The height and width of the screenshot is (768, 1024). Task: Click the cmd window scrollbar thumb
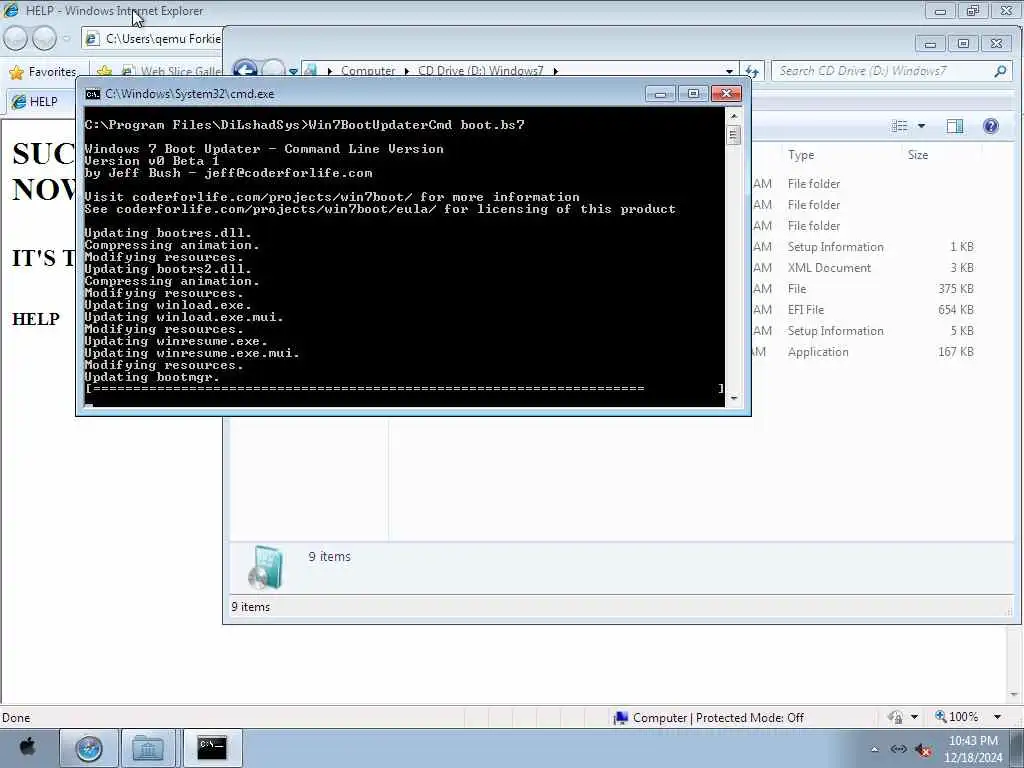click(733, 135)
